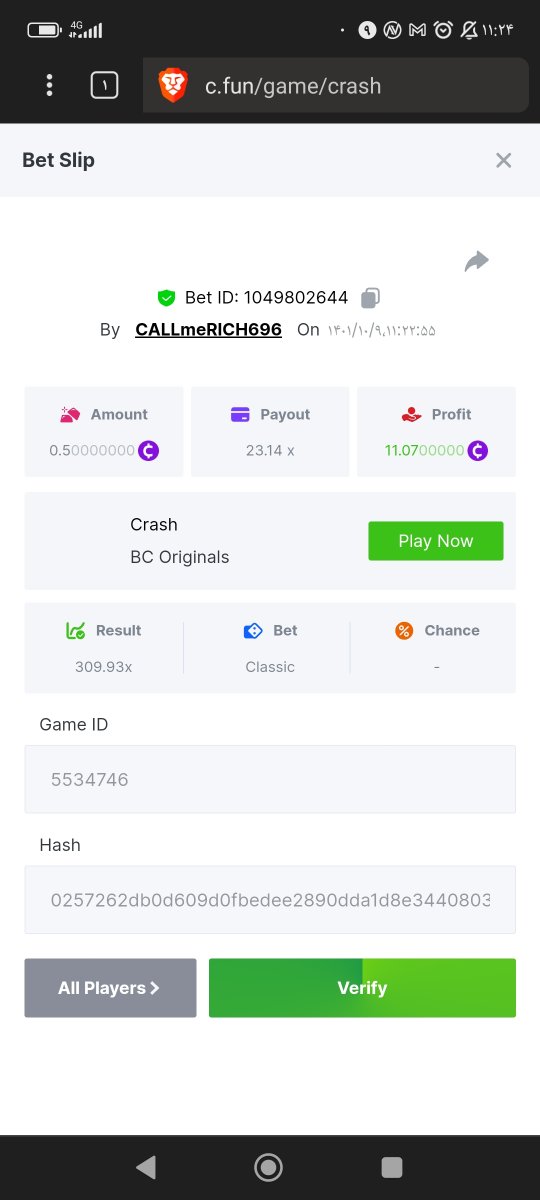This screenshot has width=540, height=1200.
Task: Tap the Android recent apps square
Action: tap(392, 1167)
